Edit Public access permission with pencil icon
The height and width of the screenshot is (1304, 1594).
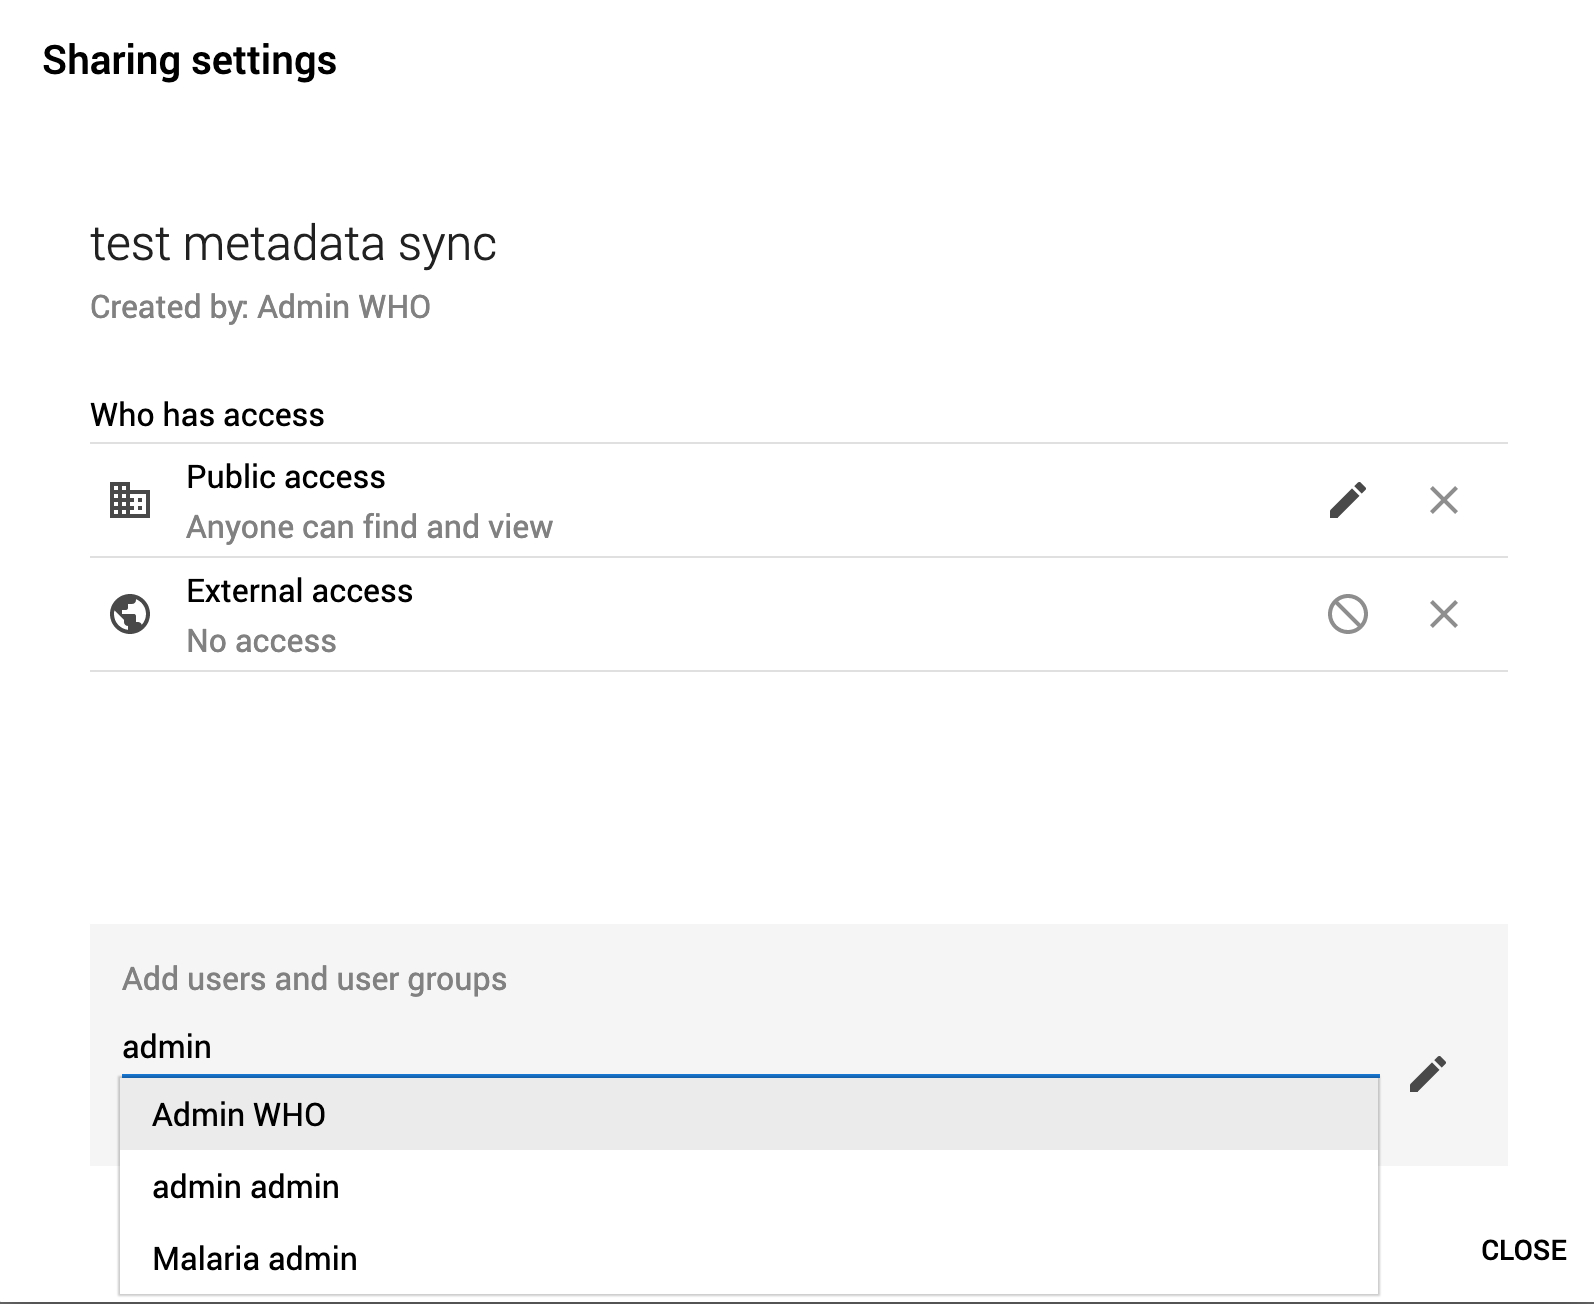(x=1347, y=500)
